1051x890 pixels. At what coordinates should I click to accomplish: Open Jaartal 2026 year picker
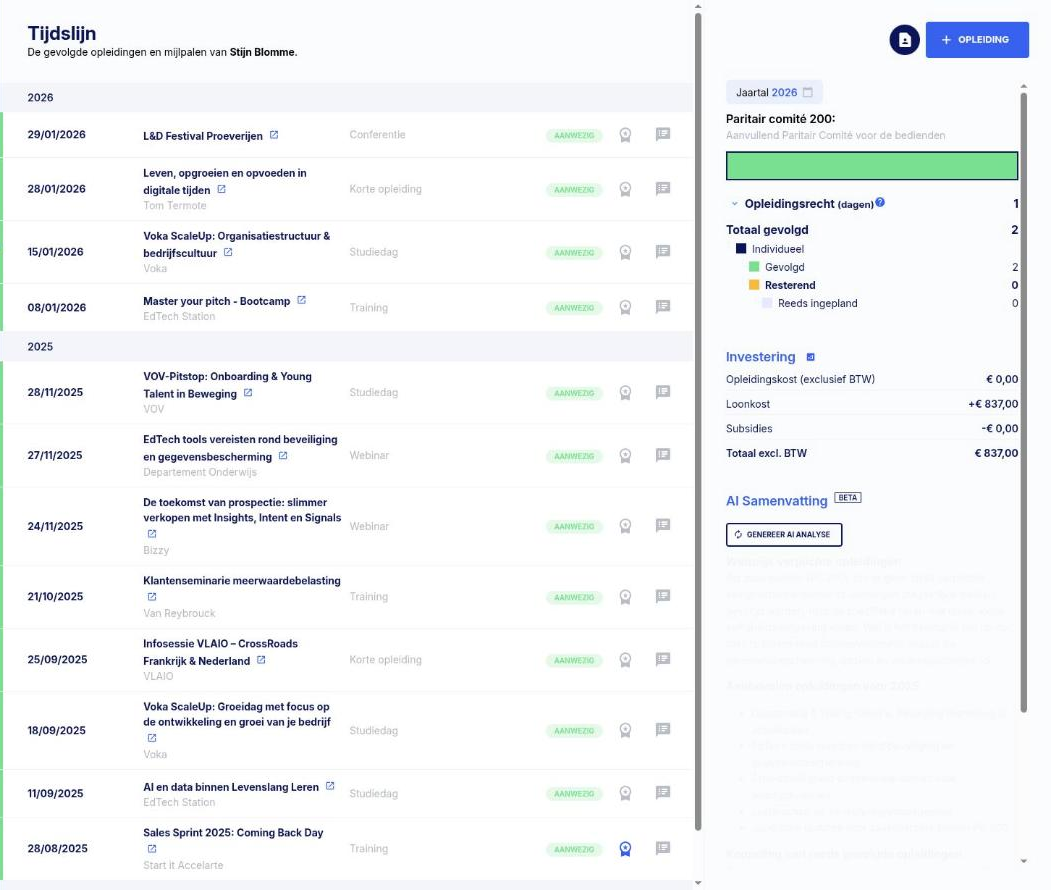click(774, 92)
